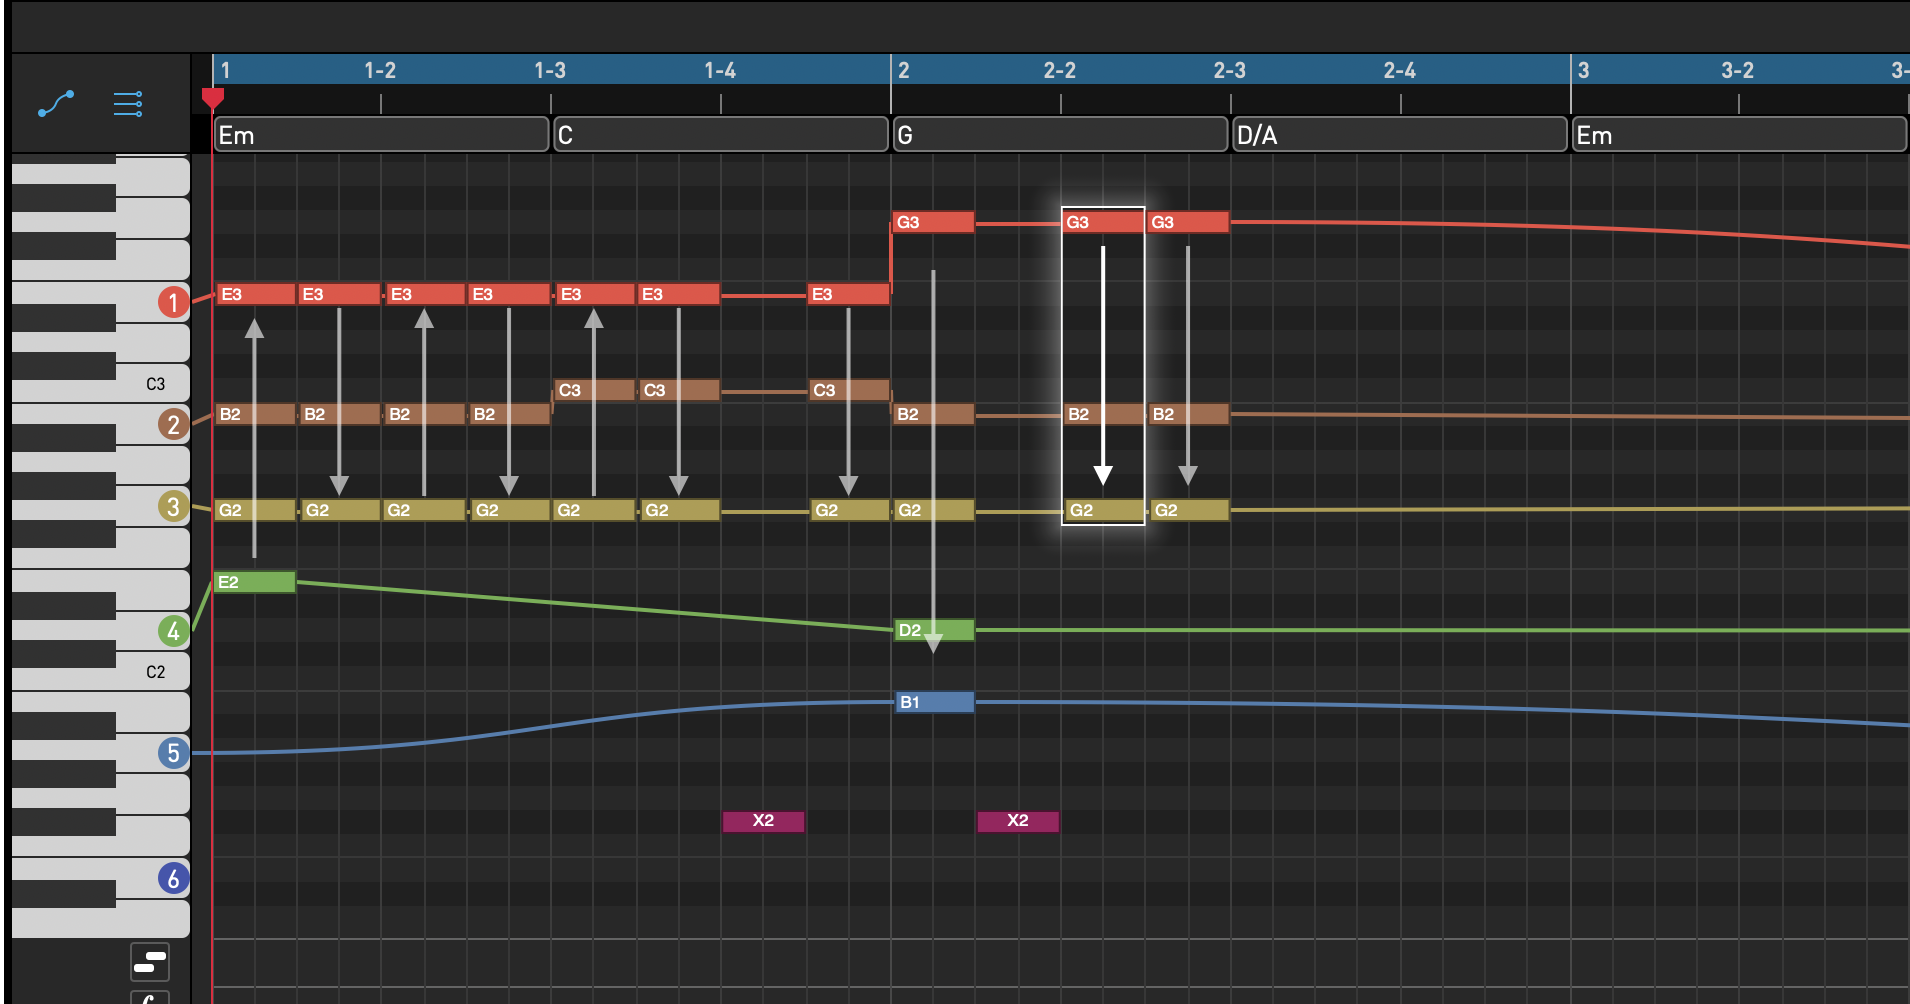
Task: Select the first X2 block near 1-4
Action: [x=763, y=821]
